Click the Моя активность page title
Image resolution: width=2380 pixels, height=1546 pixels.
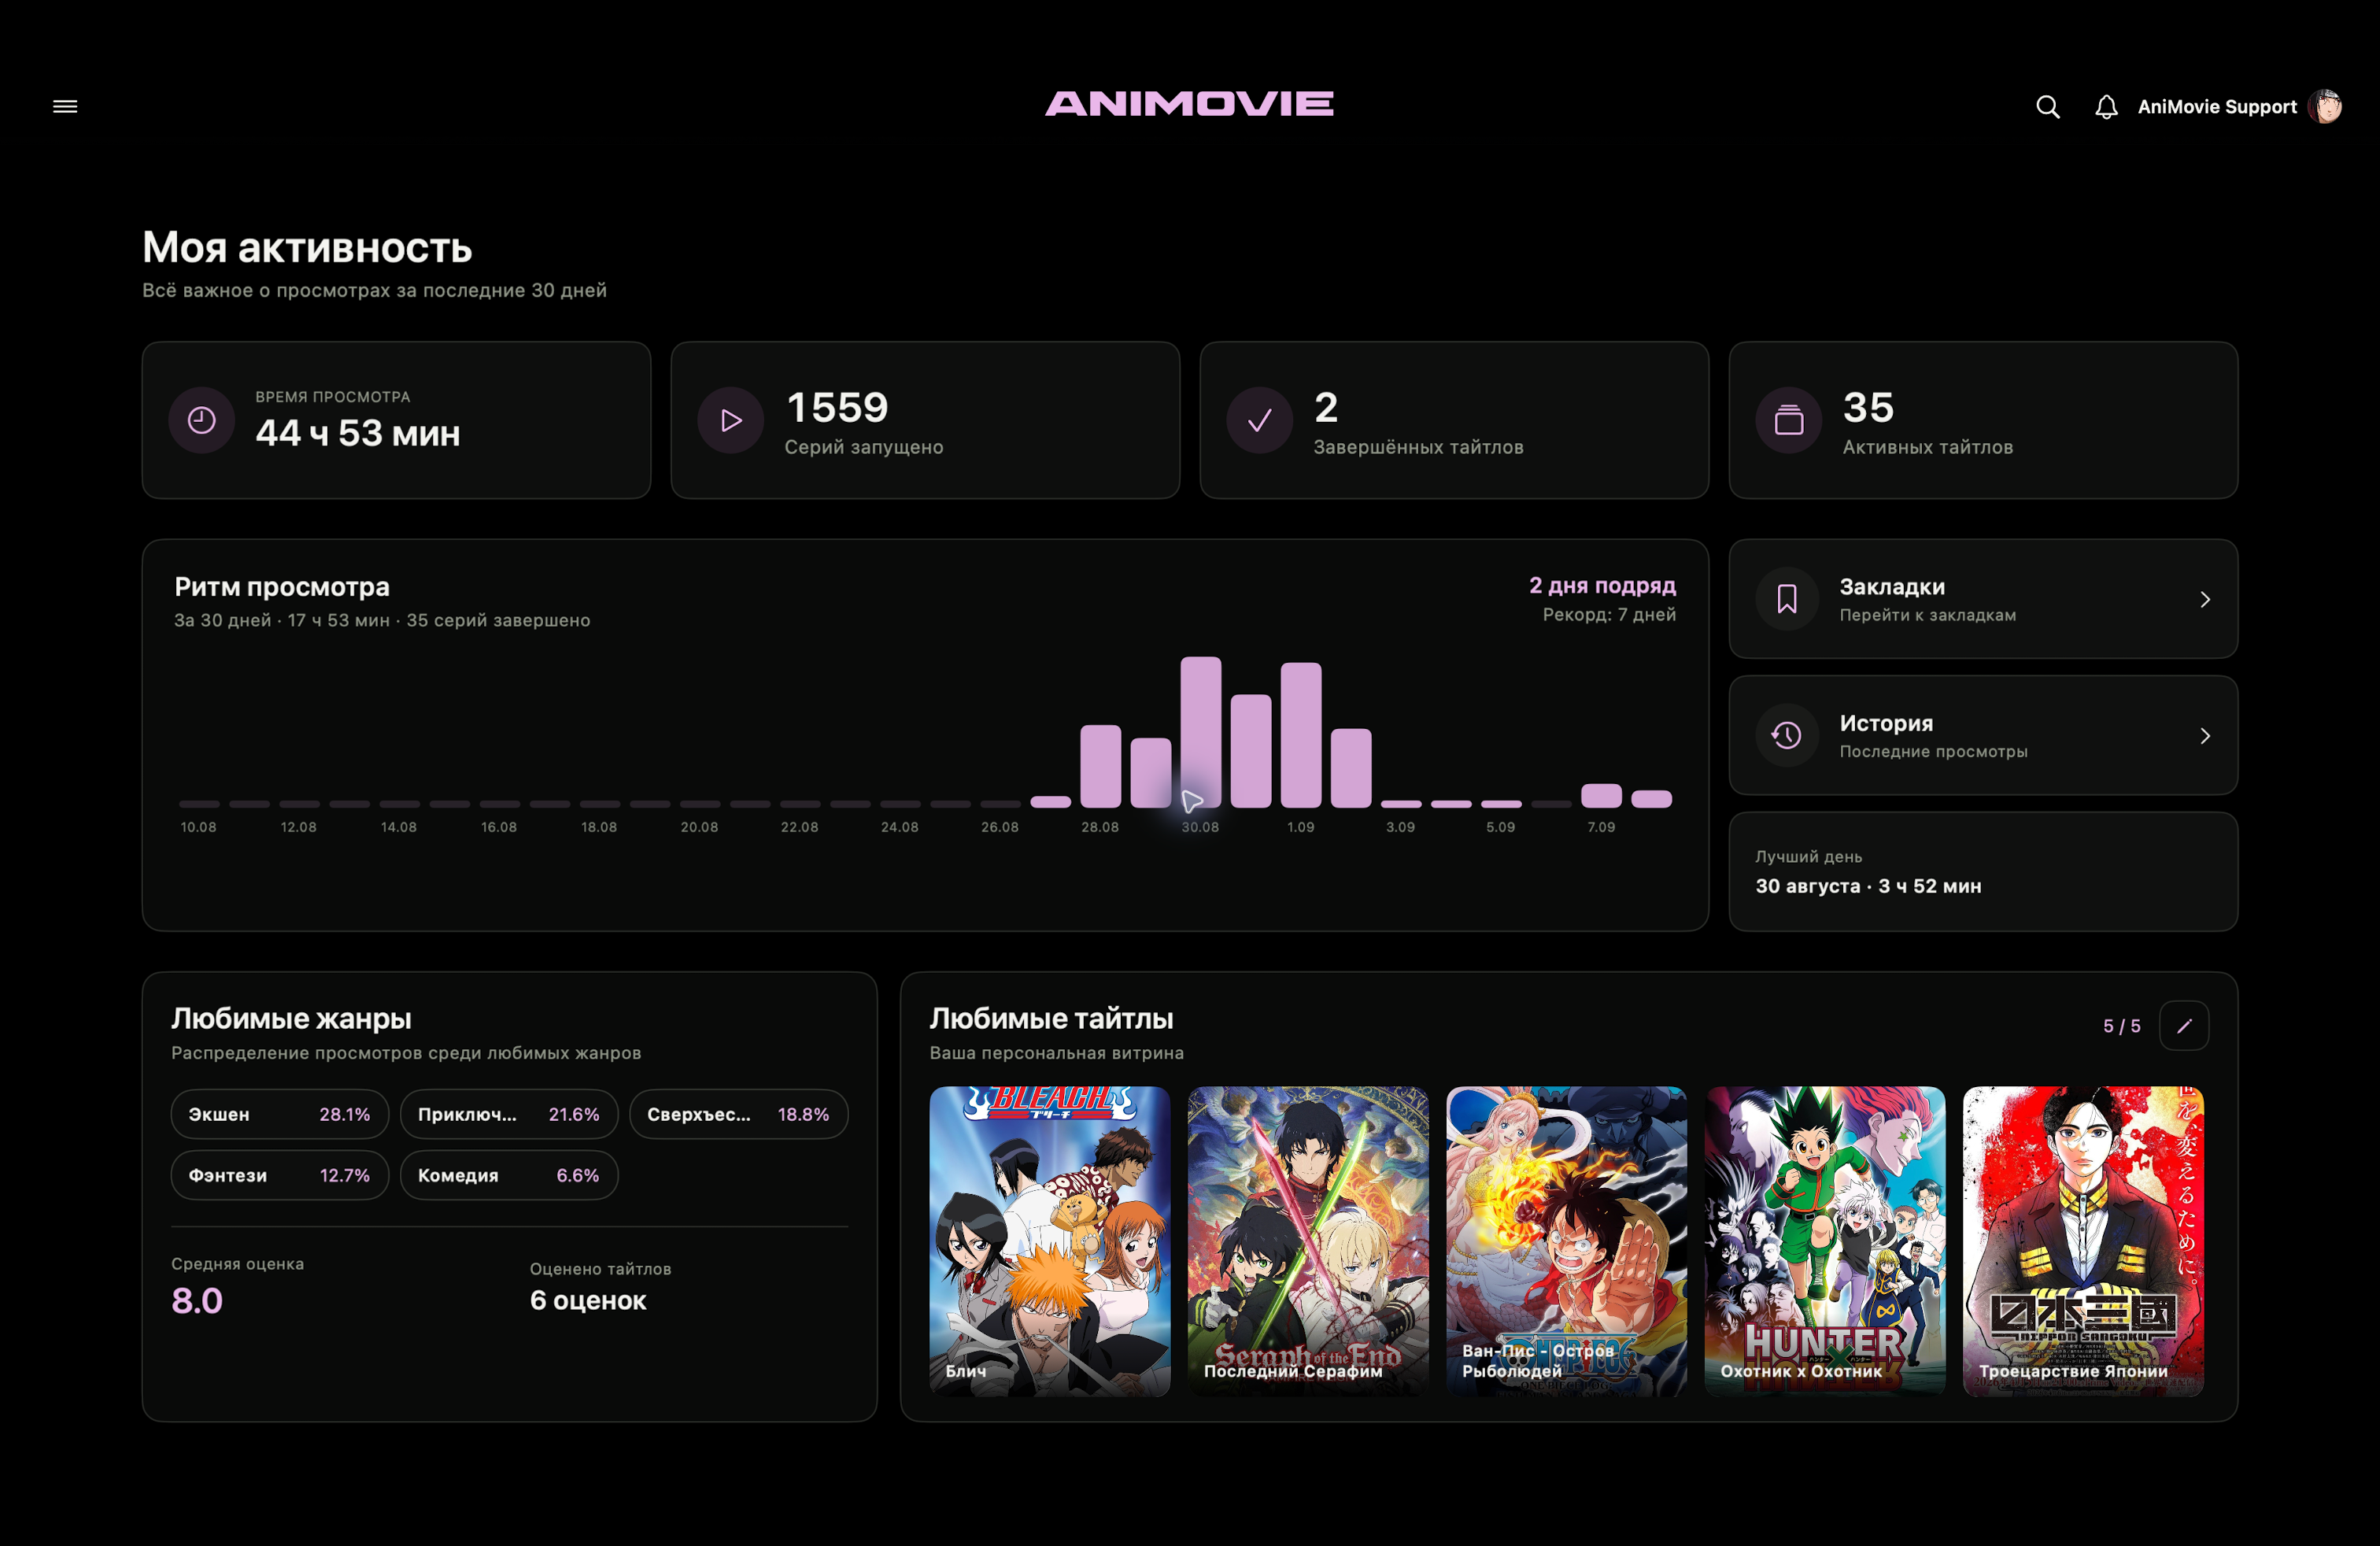click(x=307, y=247)
